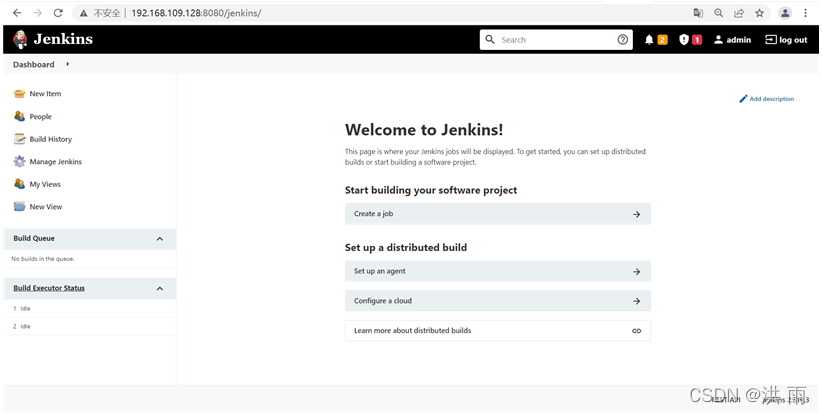Open Manage Jenkins sidebar entry
The height and width of the screenshot is (414, 822).
click(x=56, y=161)
